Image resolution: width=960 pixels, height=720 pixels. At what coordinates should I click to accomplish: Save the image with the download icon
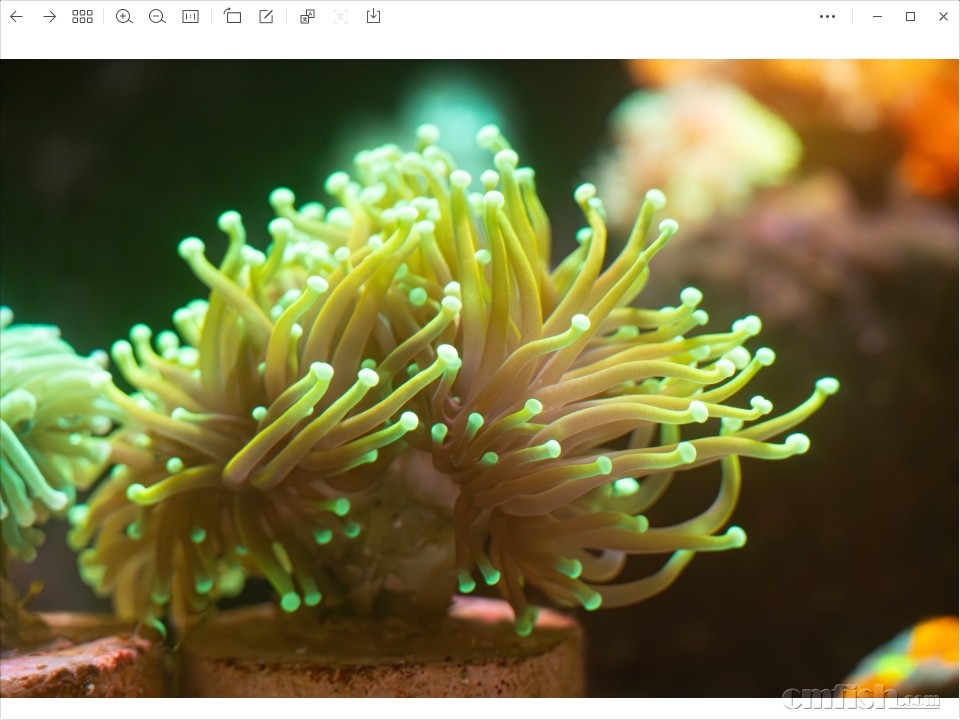point(373,16)
